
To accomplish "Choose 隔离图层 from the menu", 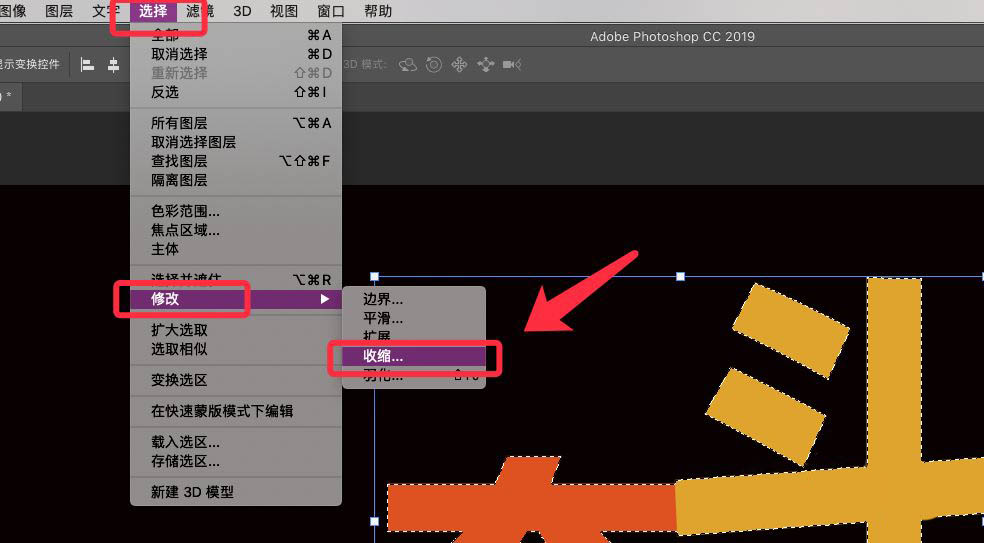I will tap(236, 181).
